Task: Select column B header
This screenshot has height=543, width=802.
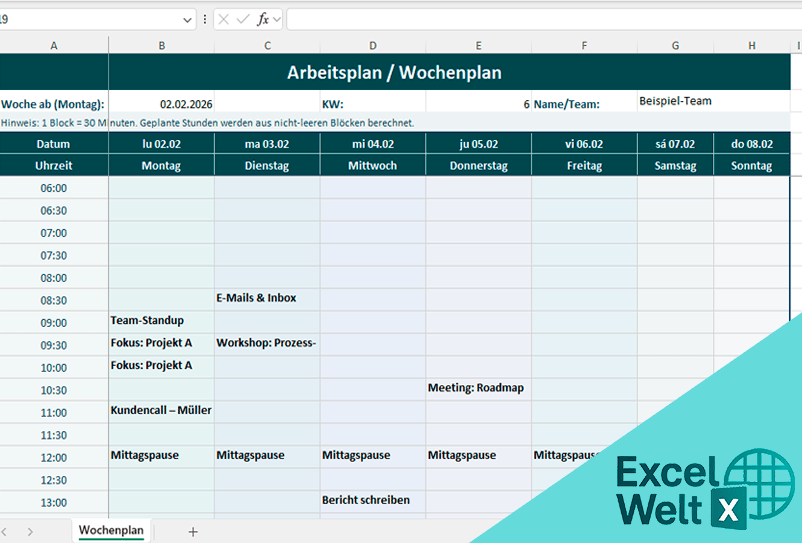Action: click(x=161, y=45)
